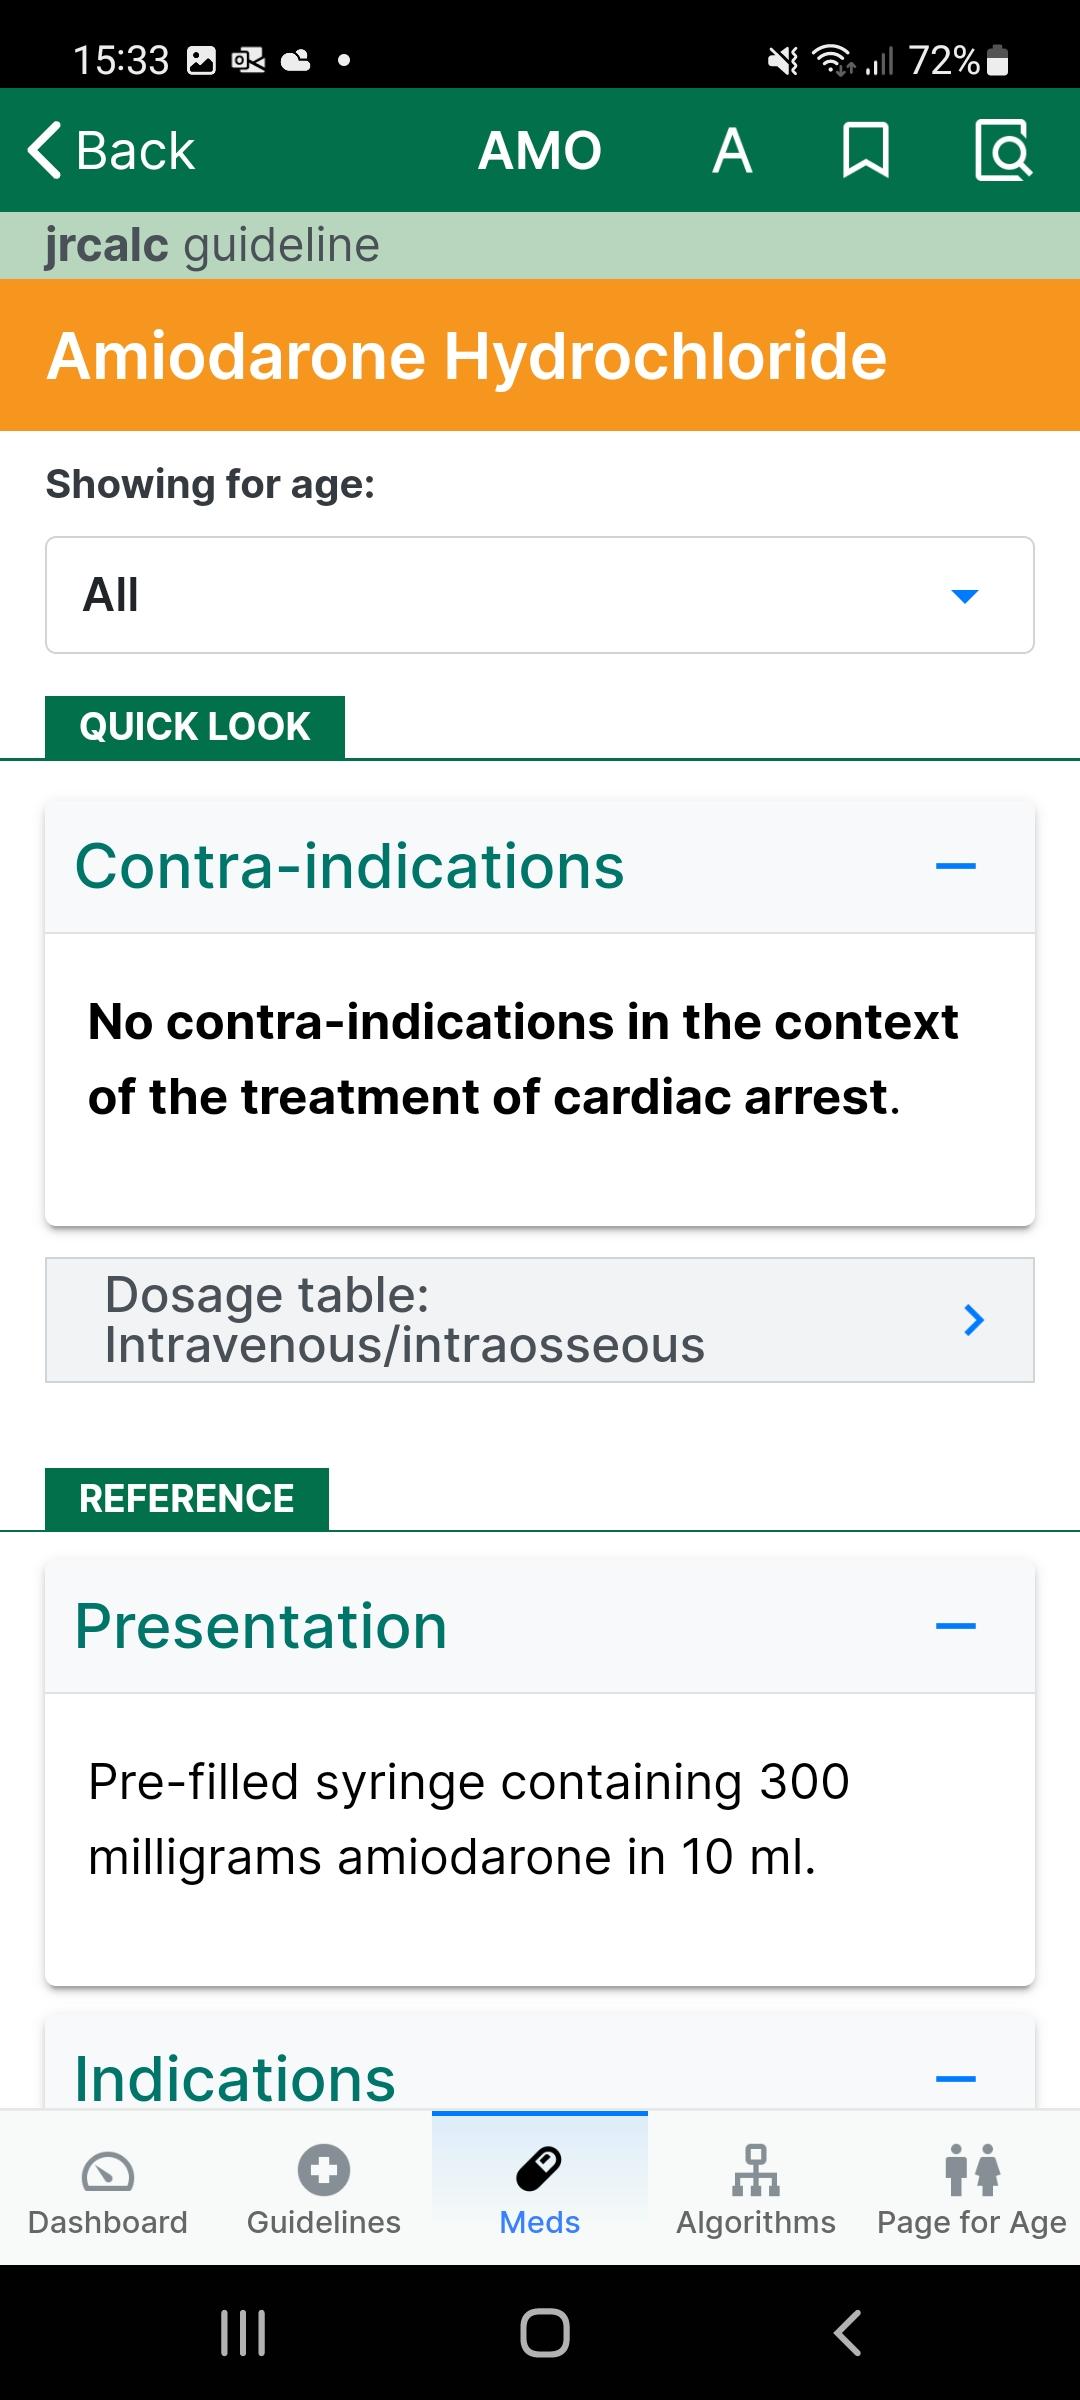1080x2400 pixels.
Task: Collapse the Presentation section
Action: pyautogui.click(x=955, y=1626)
